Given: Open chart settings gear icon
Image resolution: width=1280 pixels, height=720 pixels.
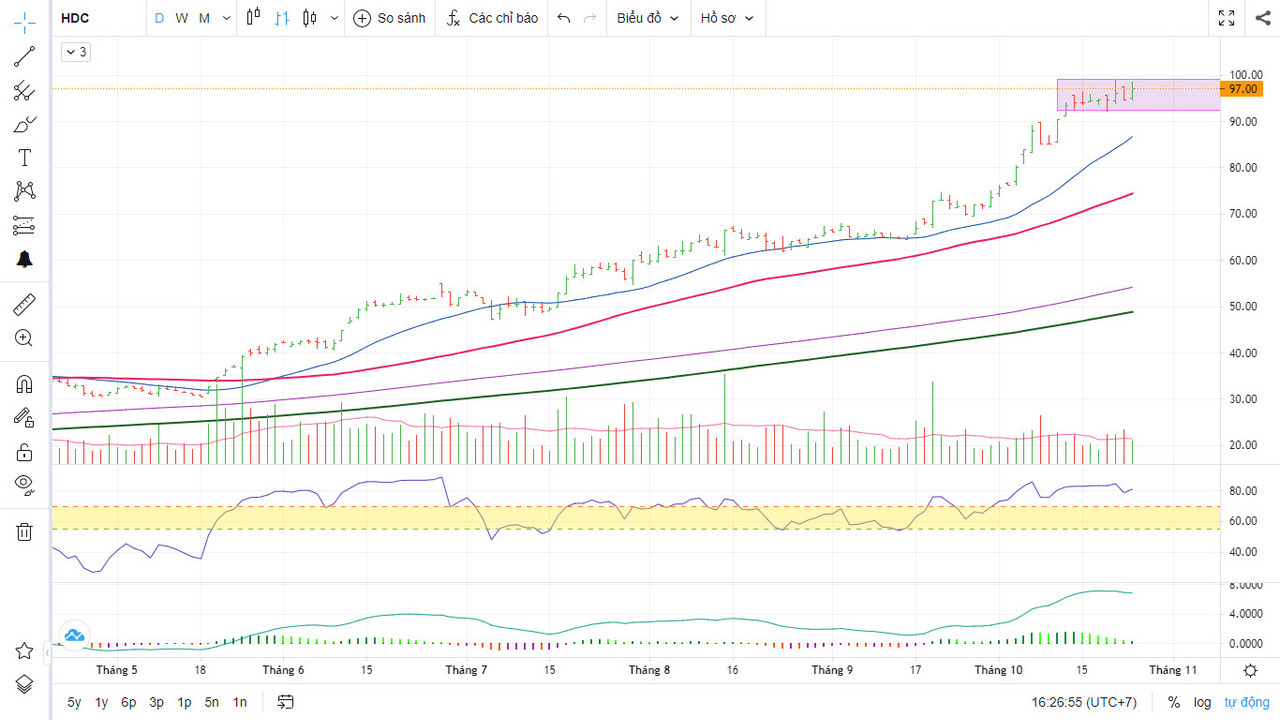Looking at the screenshot, I should [1250, 670].
